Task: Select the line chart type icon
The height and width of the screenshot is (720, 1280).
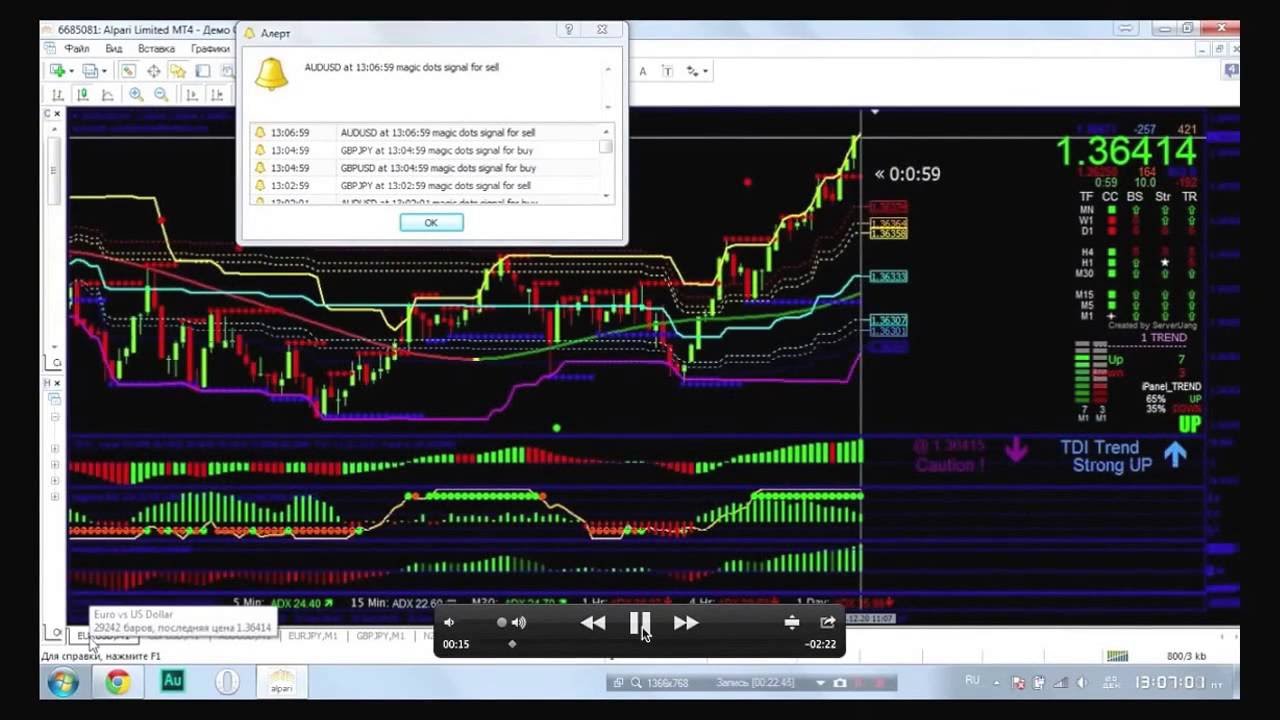Action: point(107,95)
